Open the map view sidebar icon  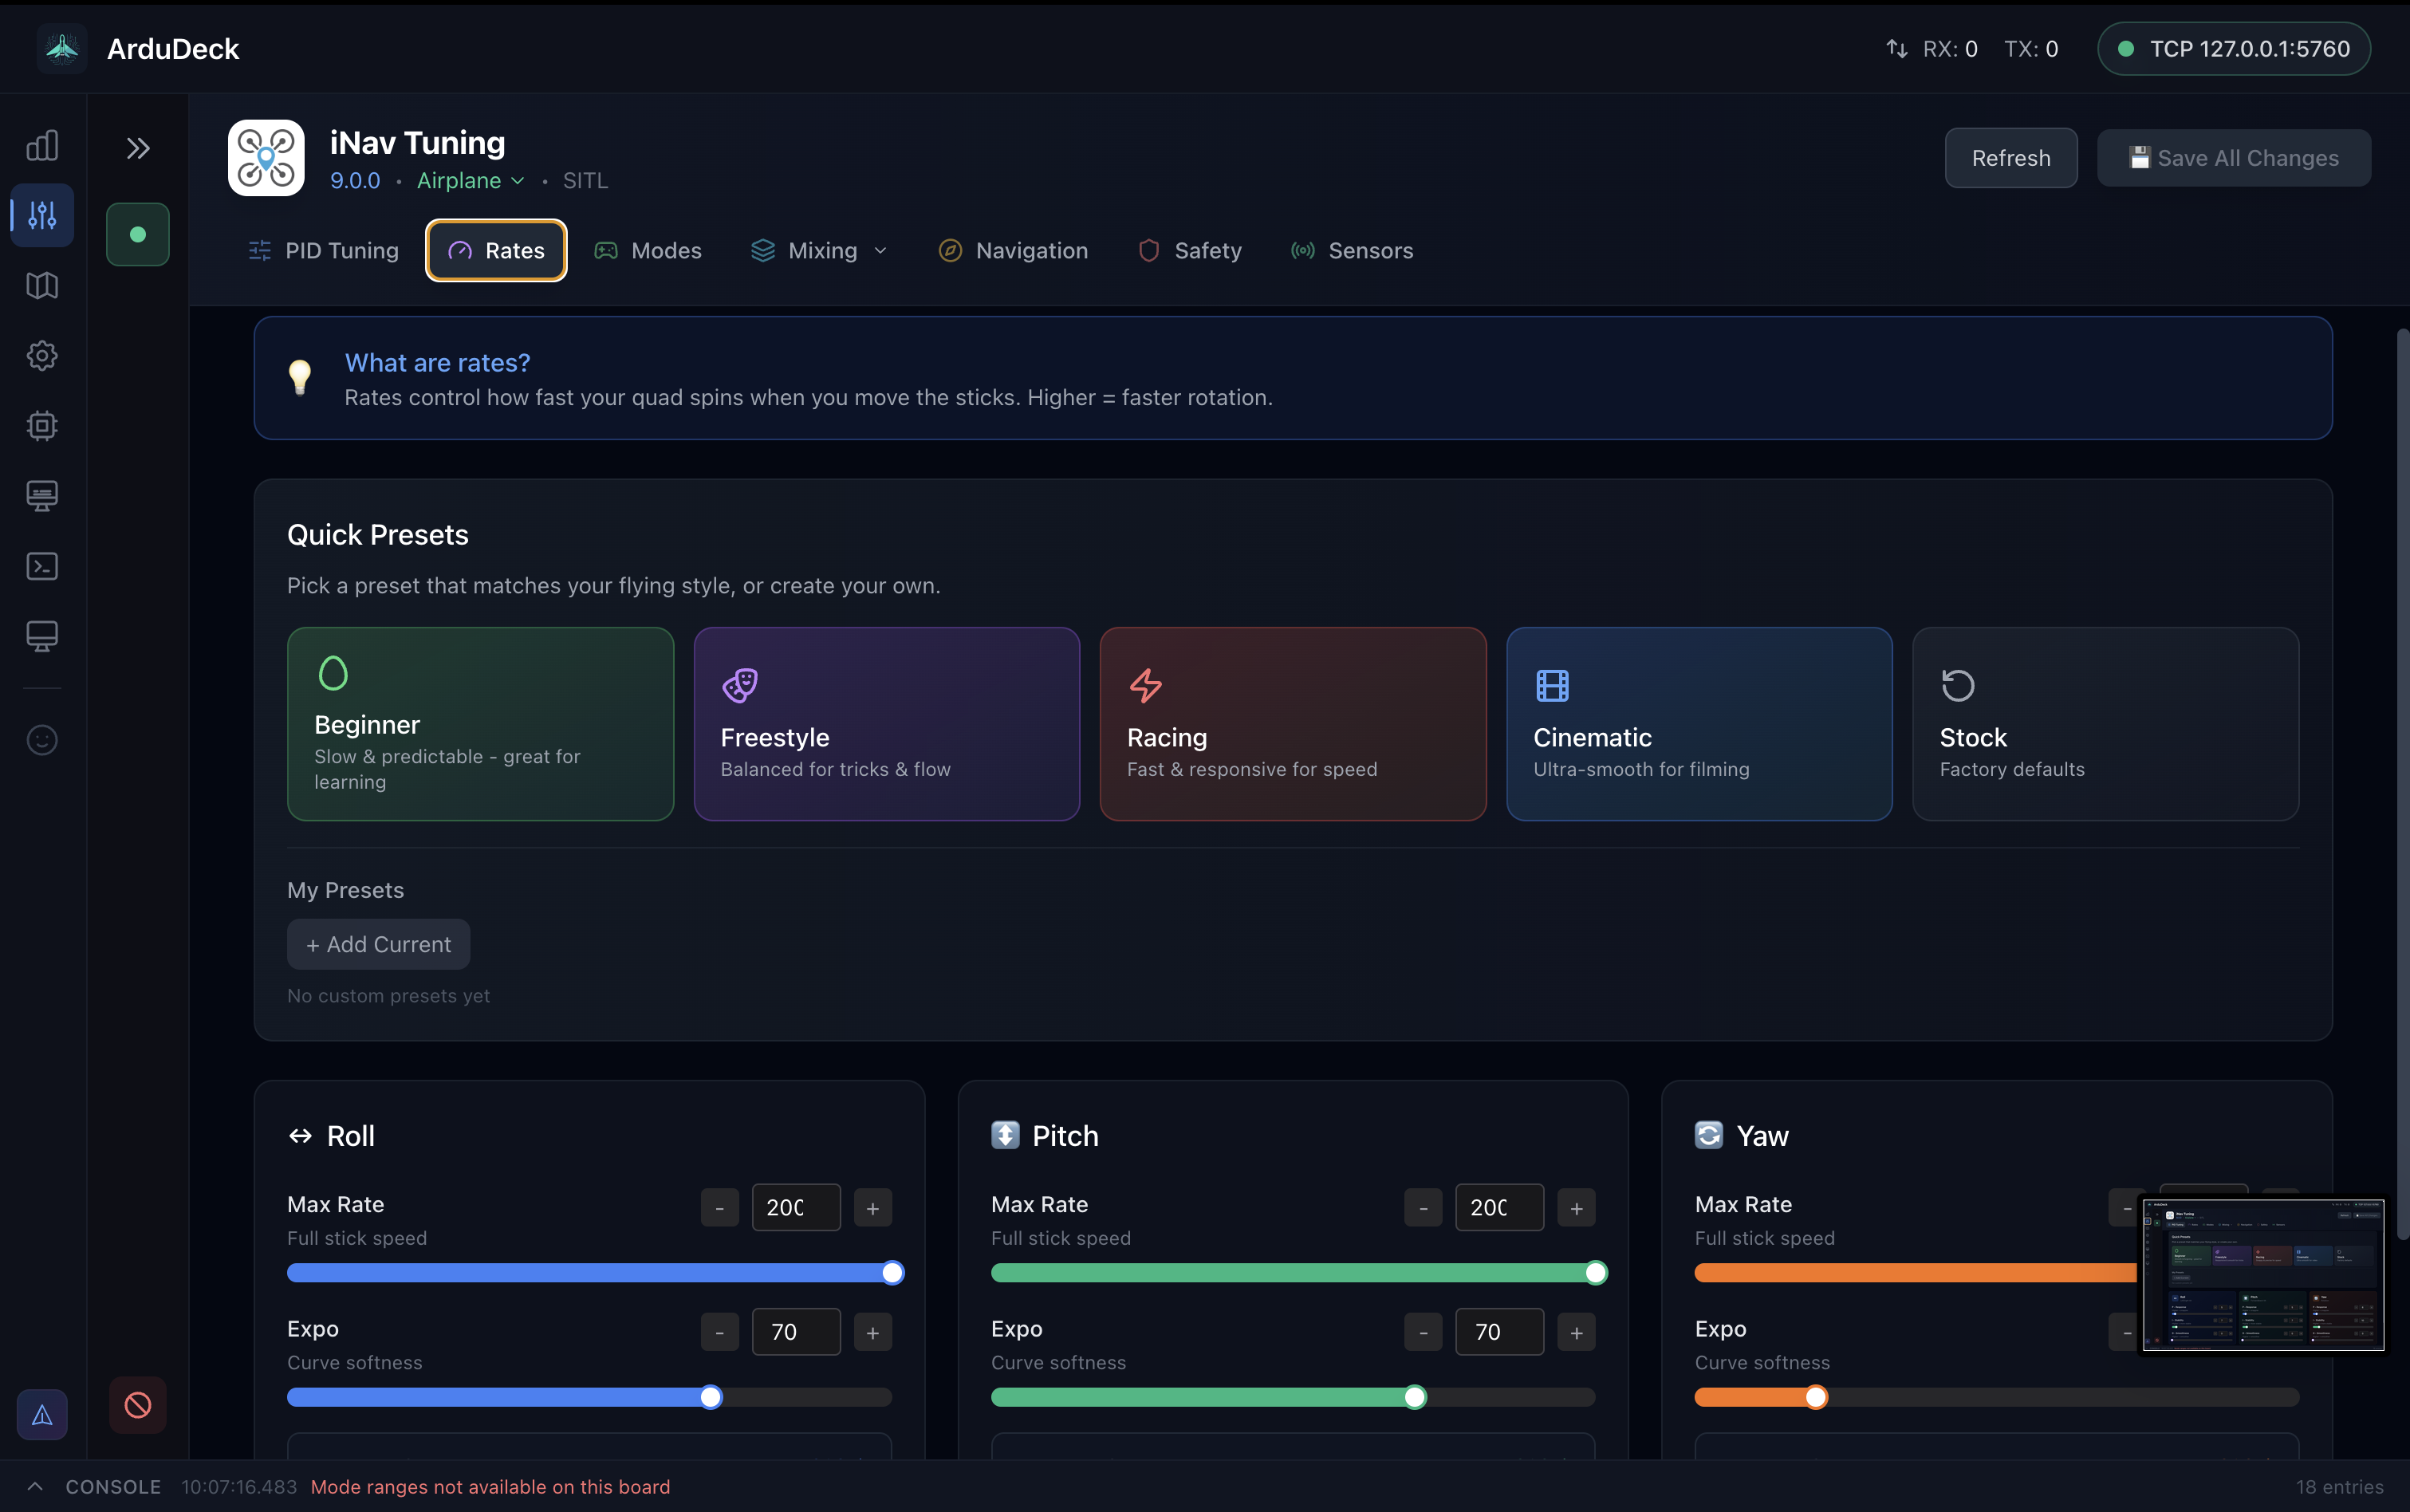(42, 286)
